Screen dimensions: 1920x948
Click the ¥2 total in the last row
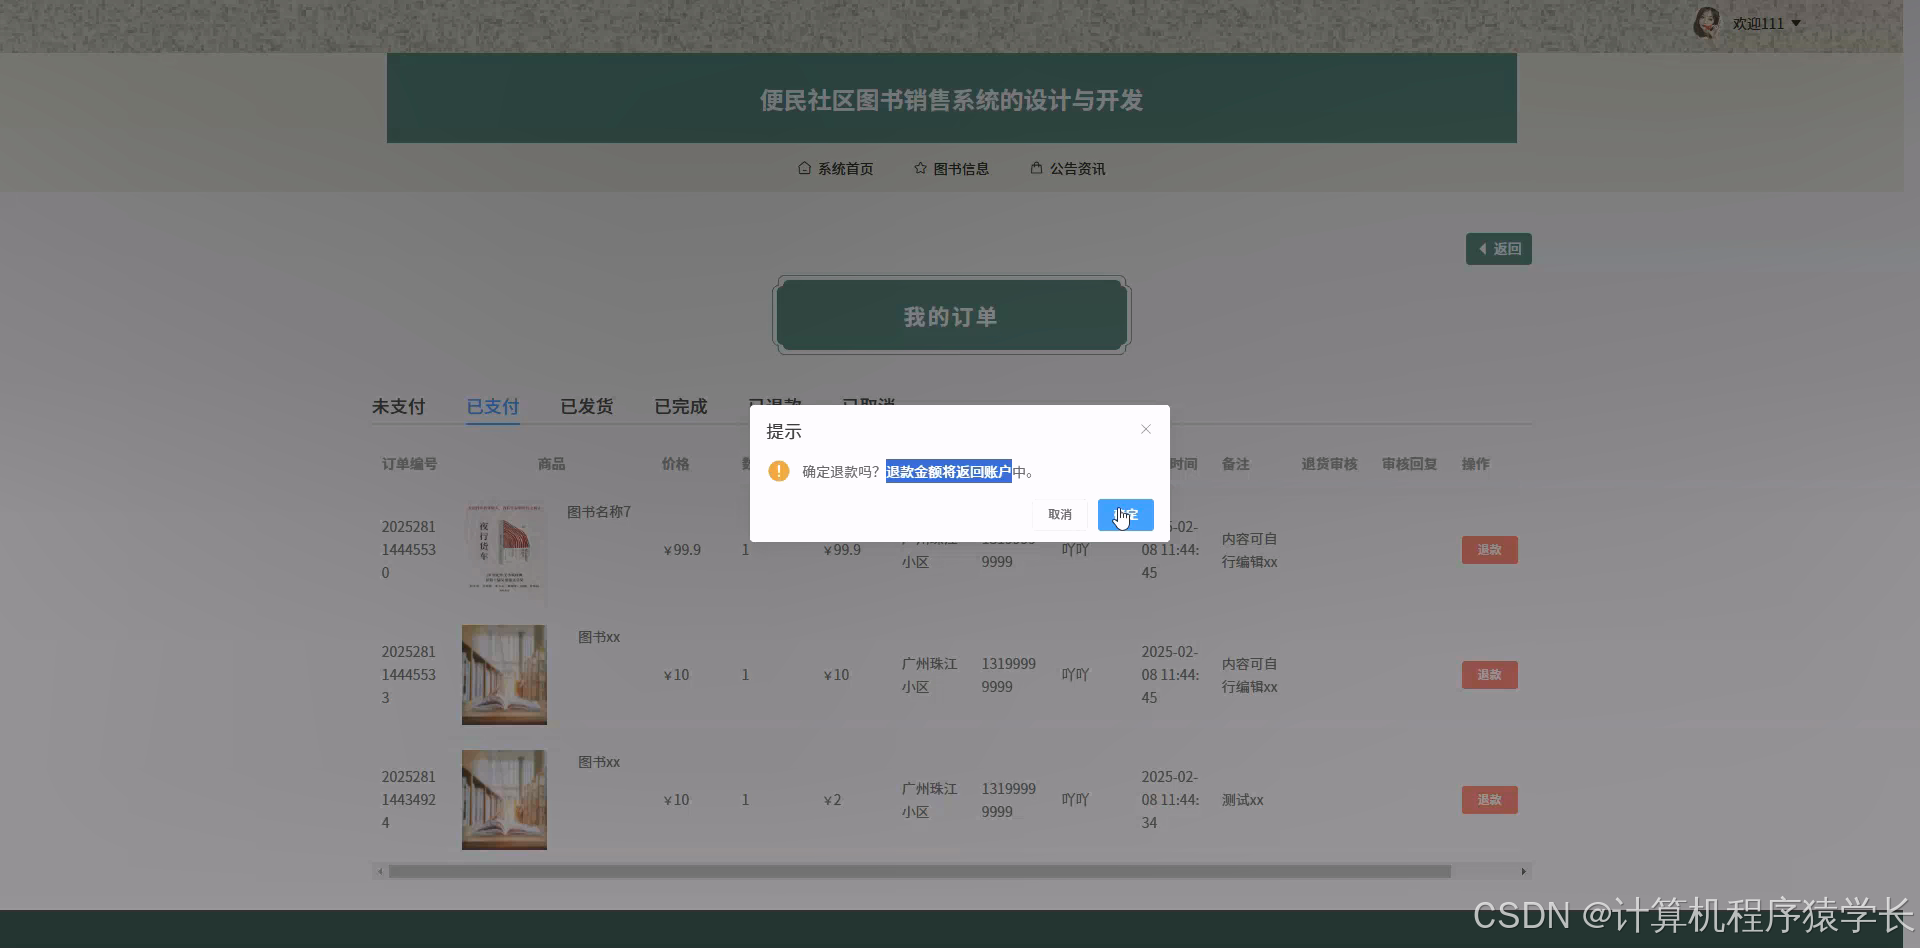click(832, 800)
